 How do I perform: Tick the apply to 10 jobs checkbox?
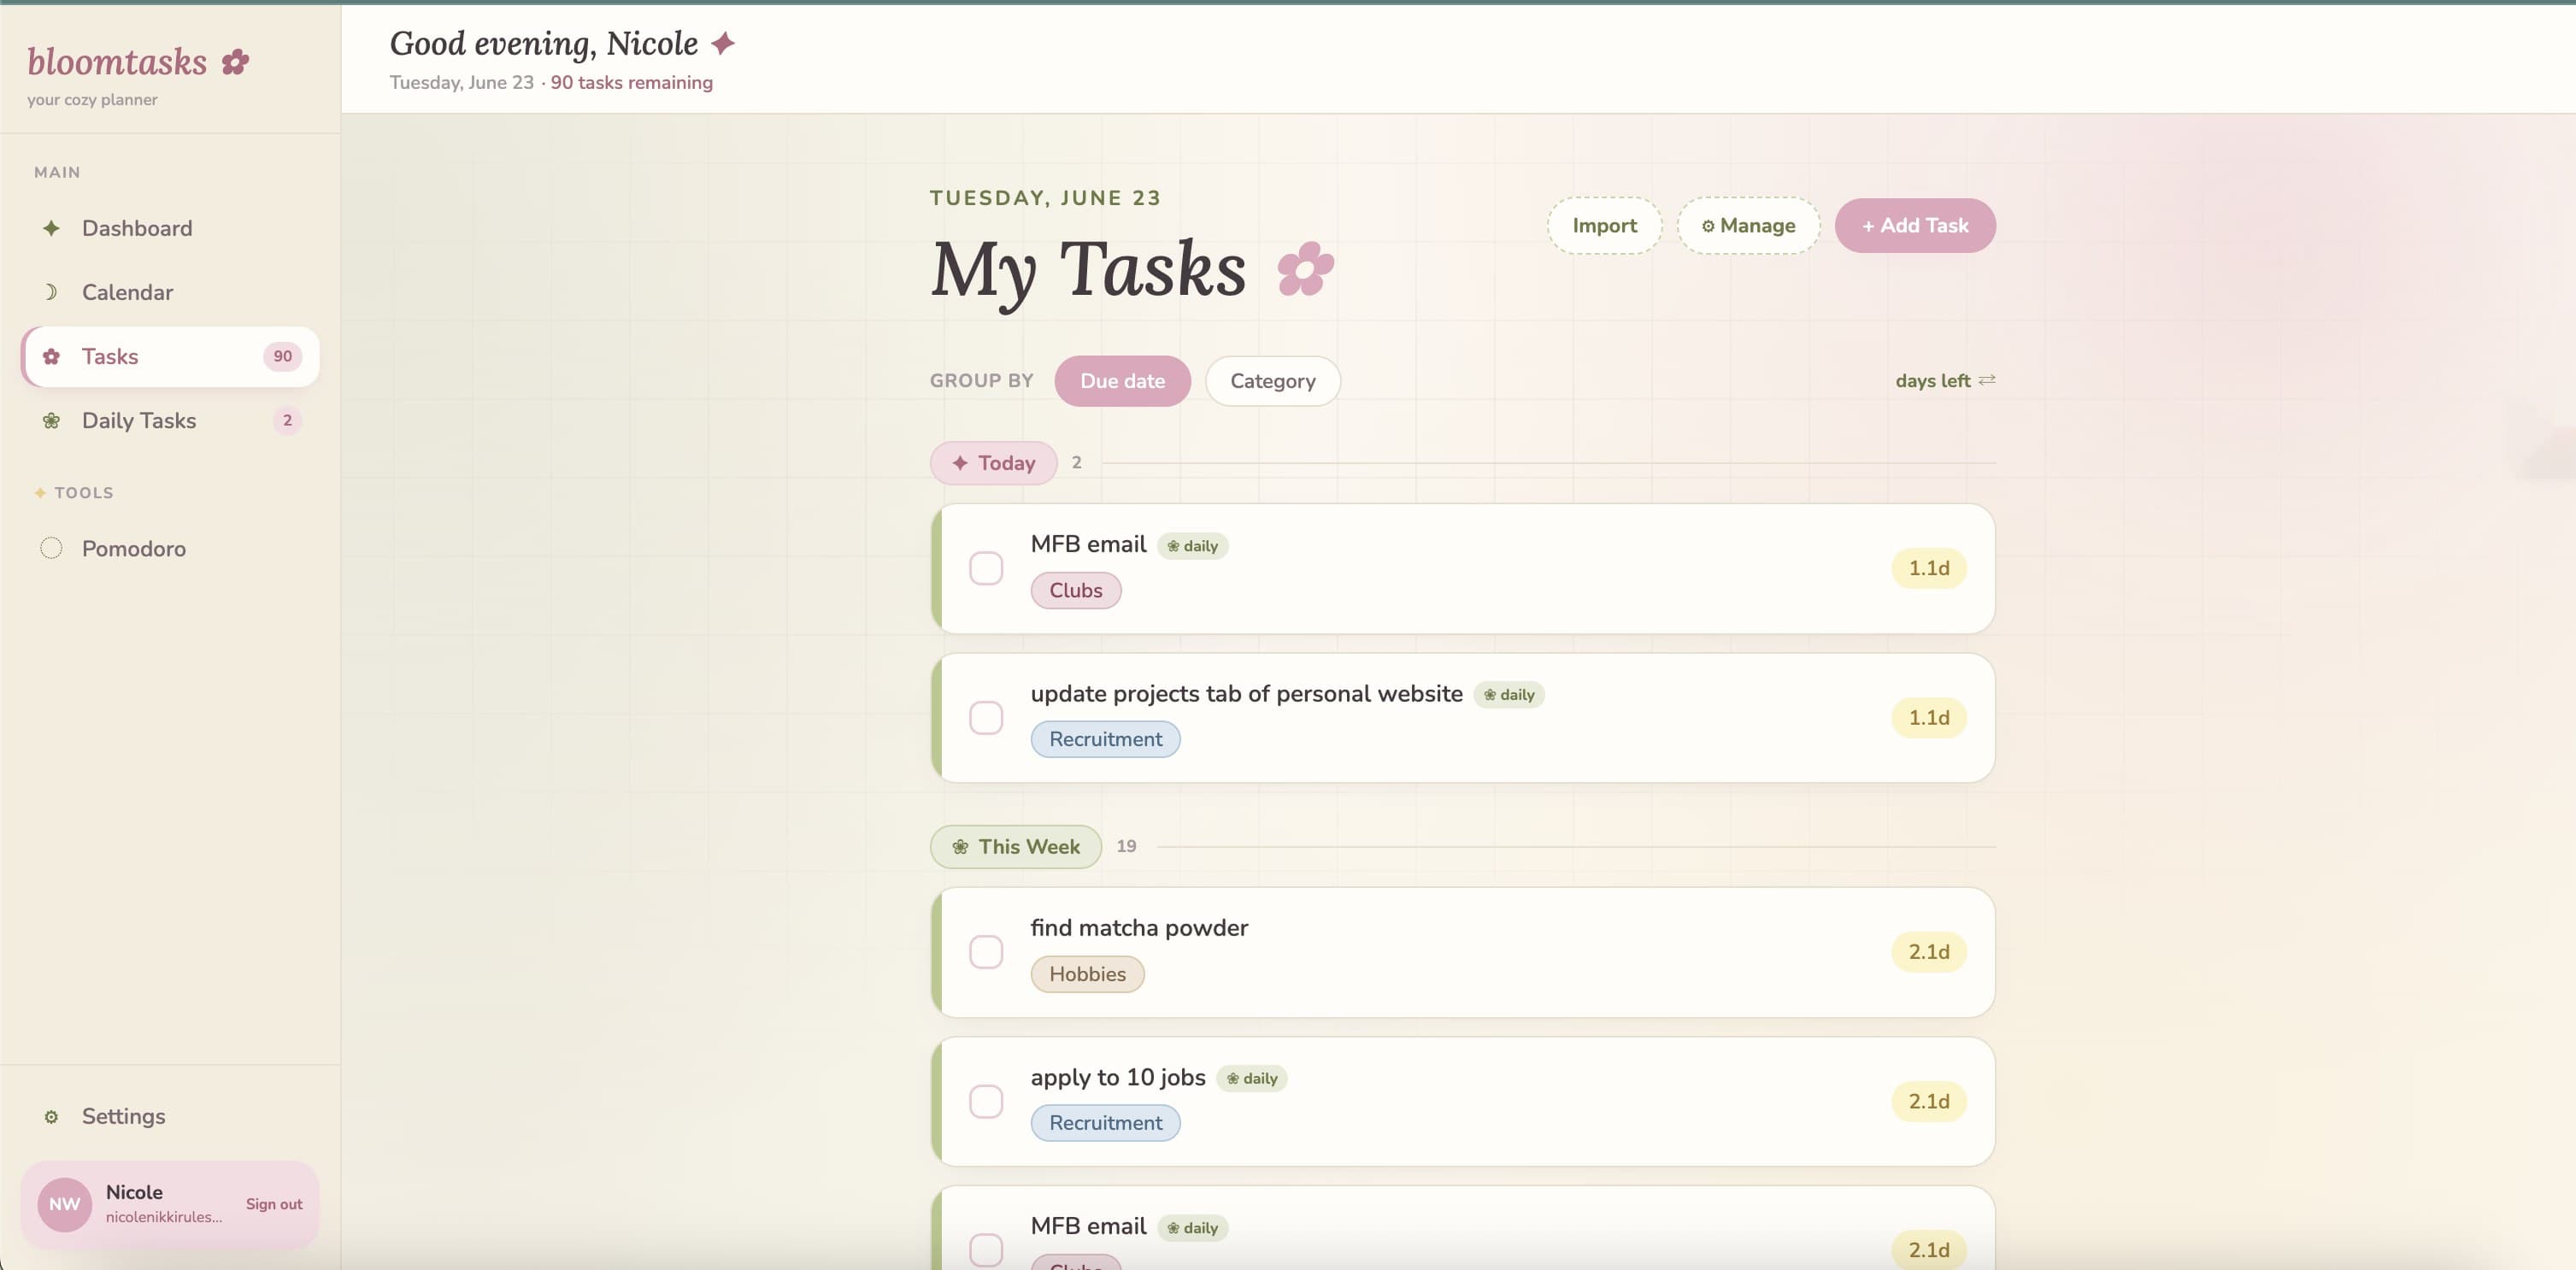tap(986, 1101)
